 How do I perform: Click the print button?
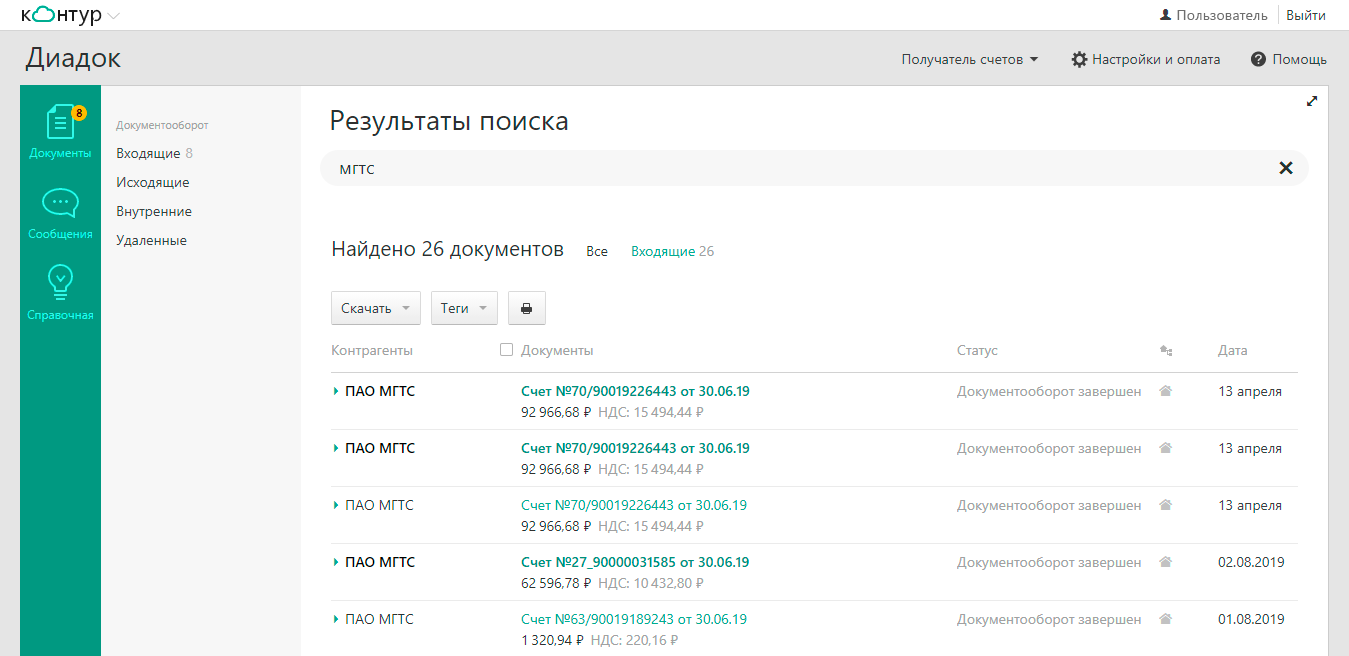click(x=527, y=308)
